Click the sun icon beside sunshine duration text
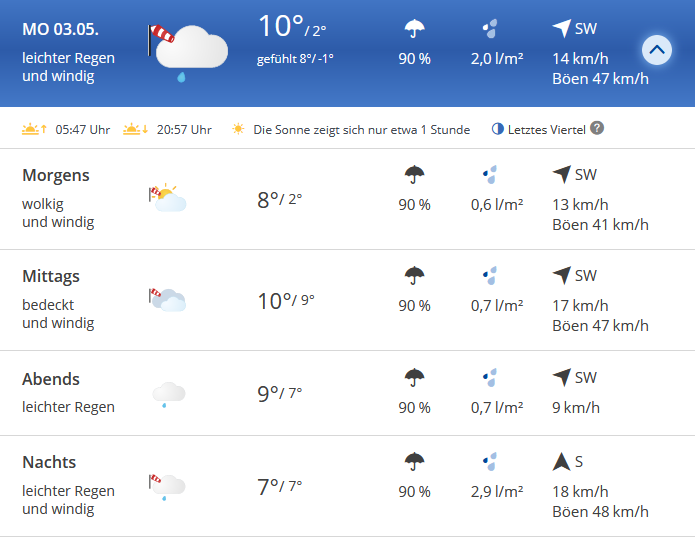Image resolution: width=695 pixels, height=537 pixels. 238,129
